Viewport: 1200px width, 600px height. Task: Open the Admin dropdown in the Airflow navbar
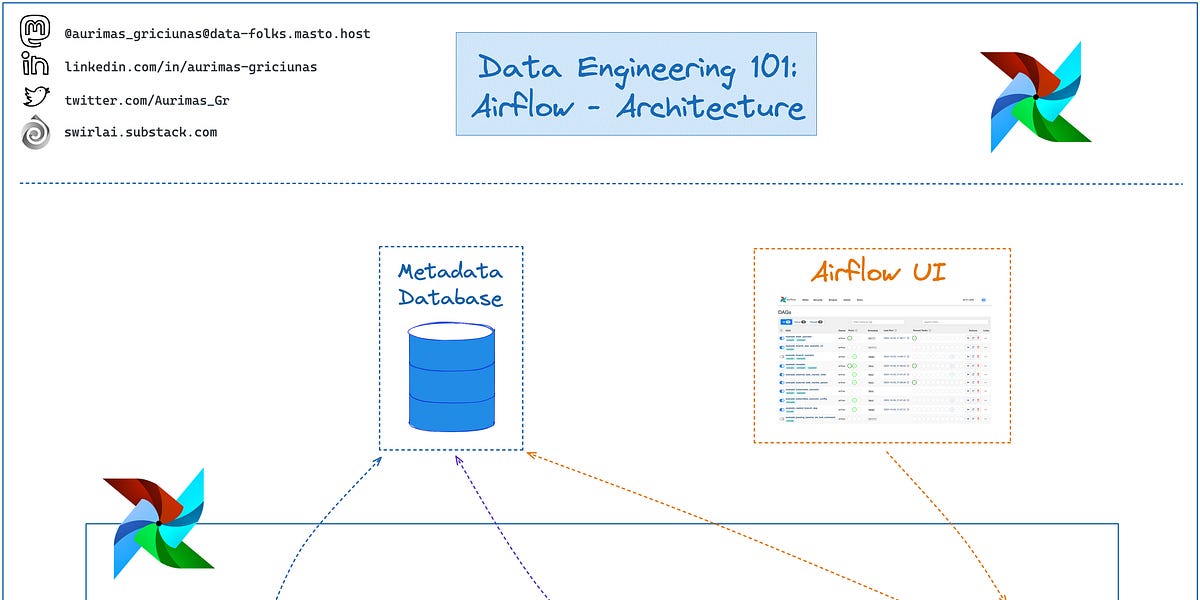[x=847, y=300]
